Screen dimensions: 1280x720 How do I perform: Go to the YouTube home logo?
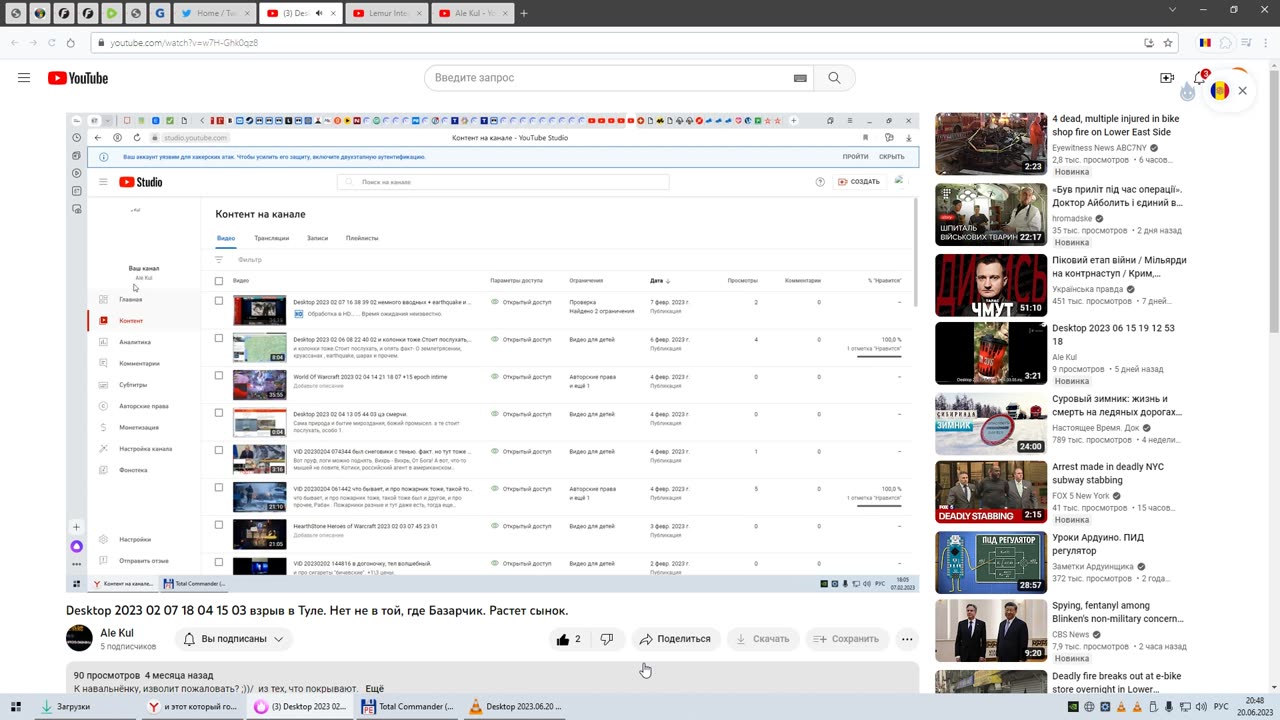point(78,78)
